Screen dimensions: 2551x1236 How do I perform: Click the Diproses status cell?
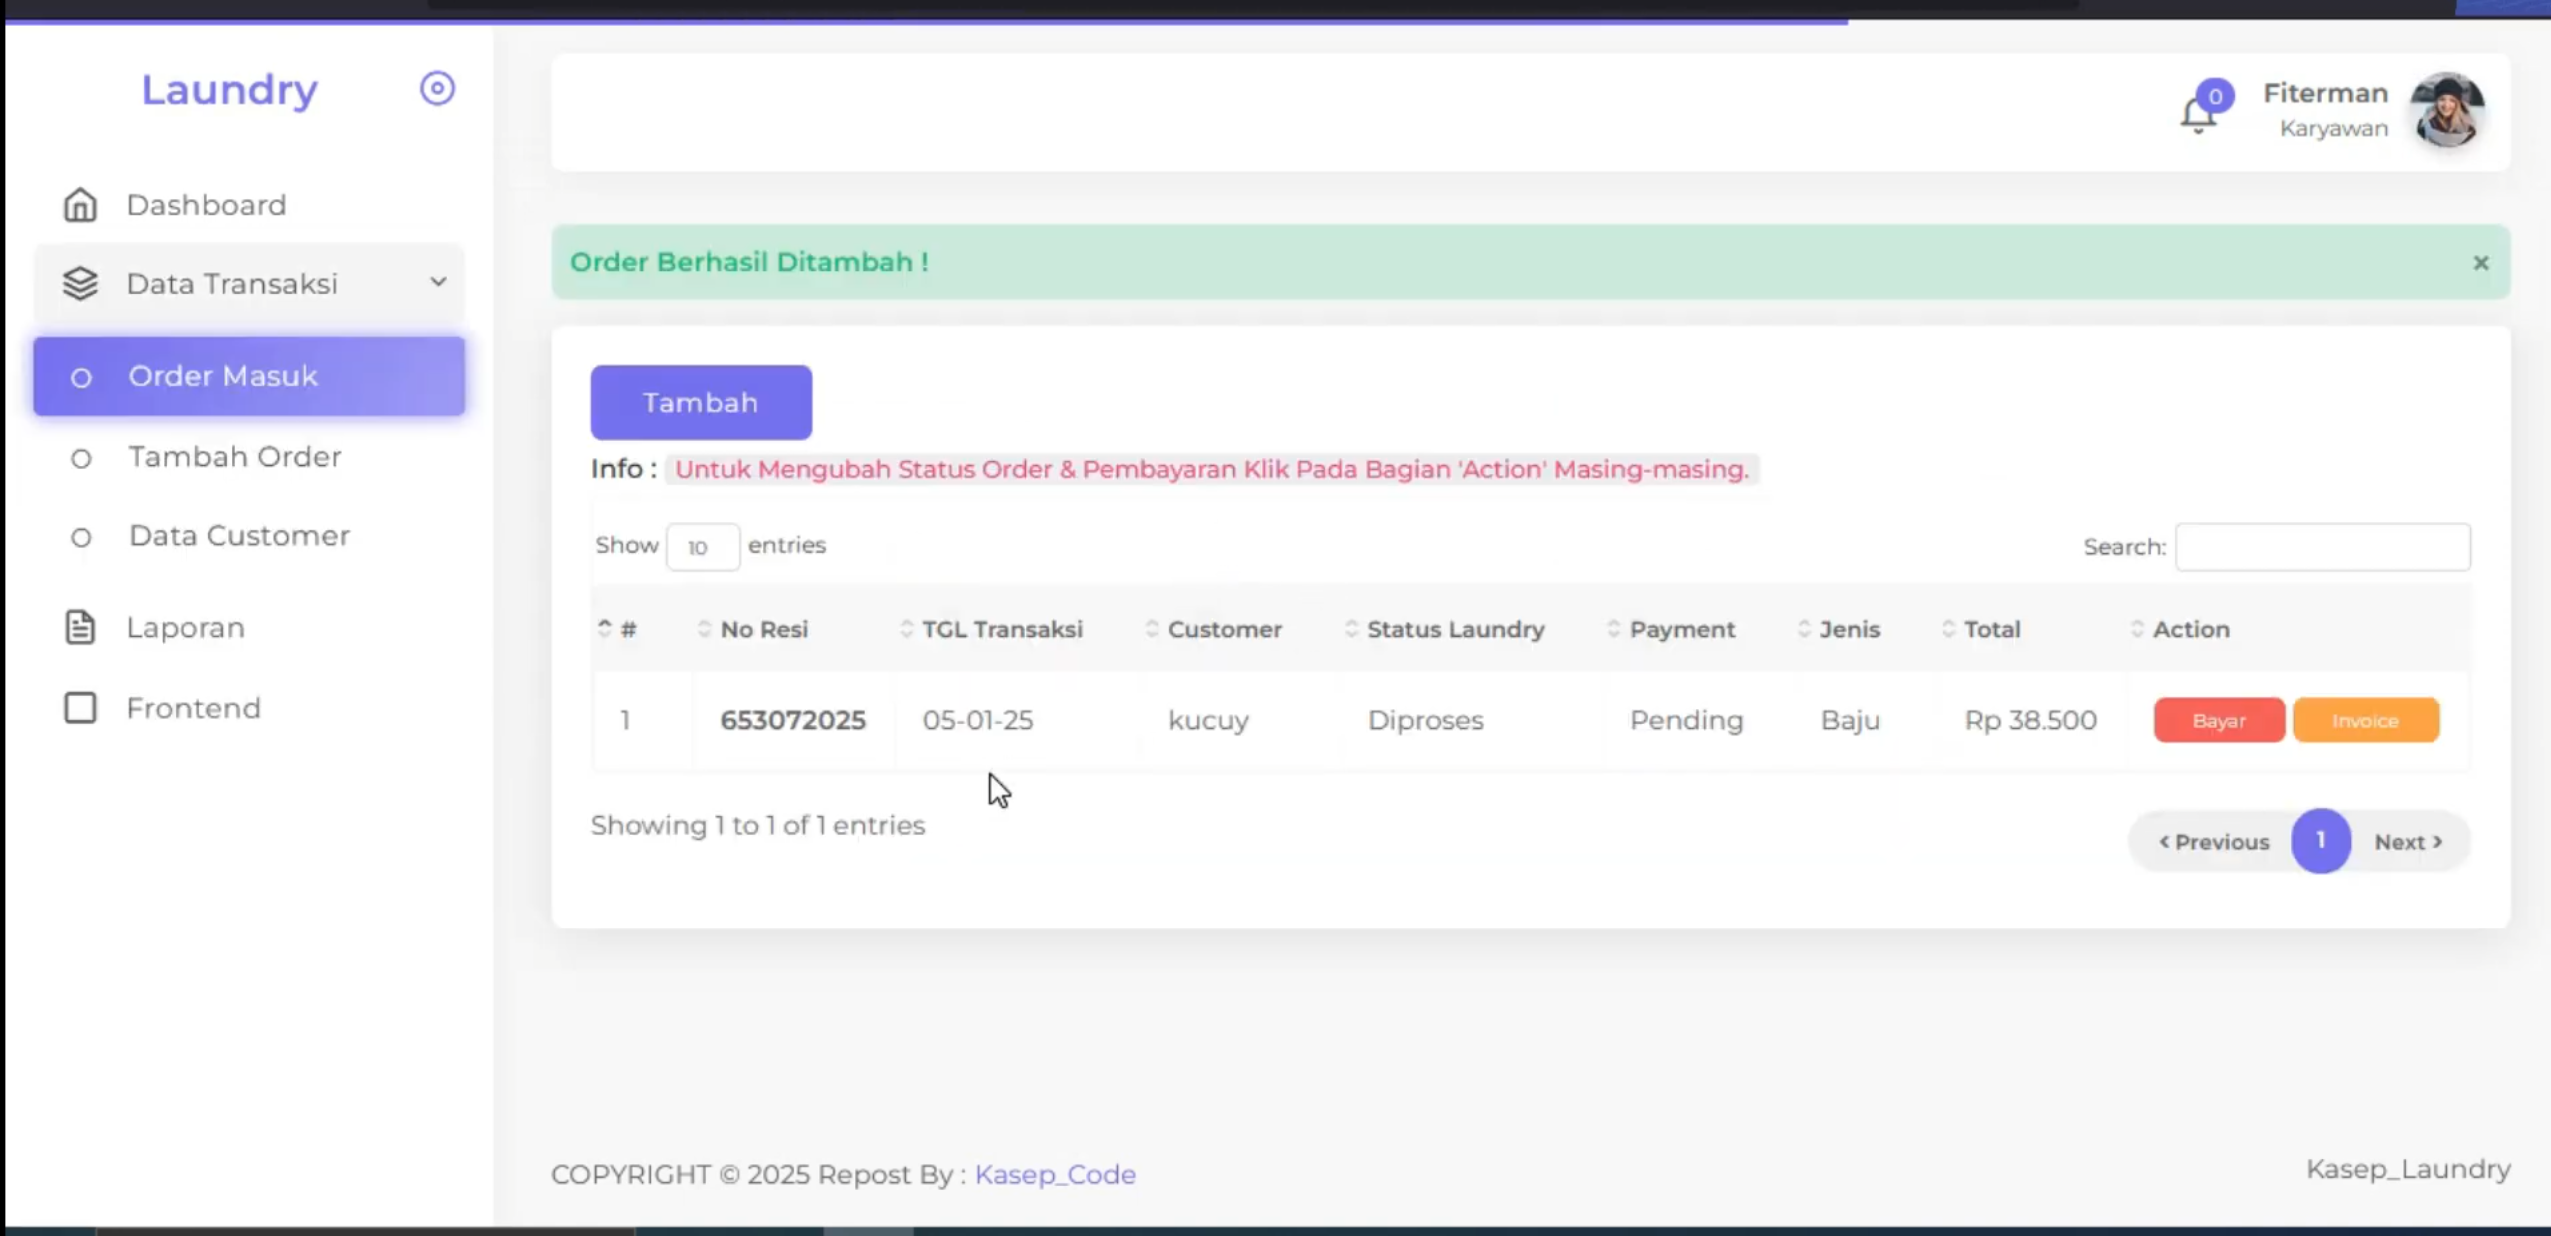coord(1425,720)
